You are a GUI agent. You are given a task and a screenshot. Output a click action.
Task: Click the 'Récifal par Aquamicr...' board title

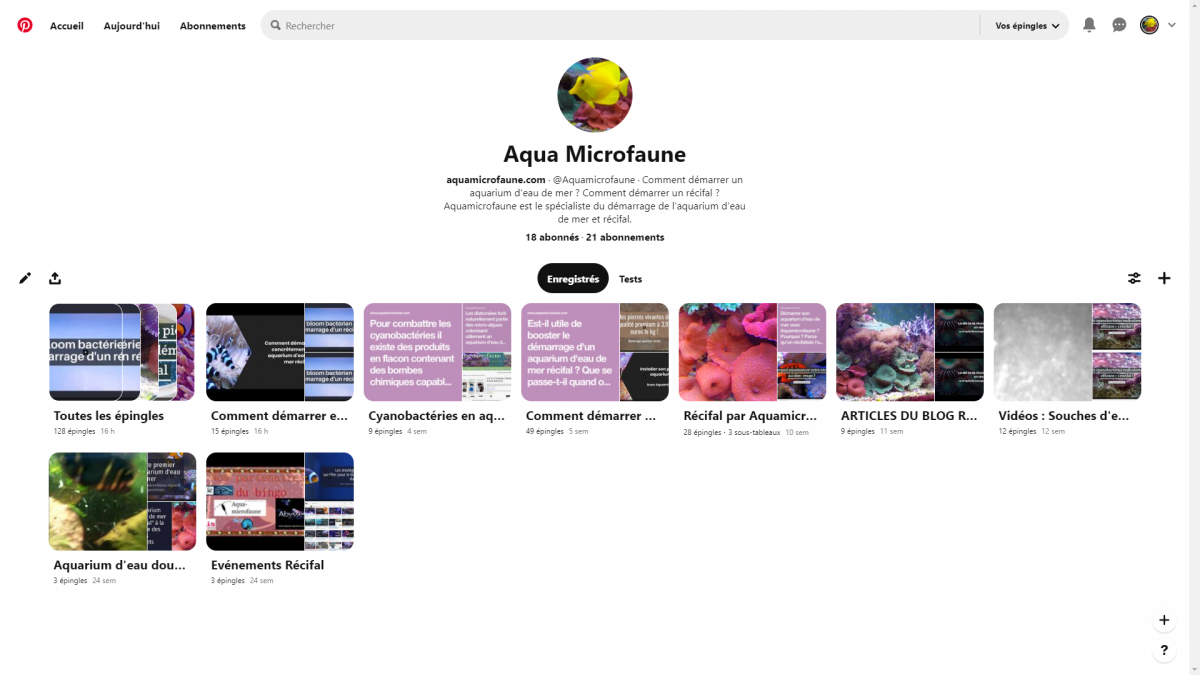click(x=750, y=416)
